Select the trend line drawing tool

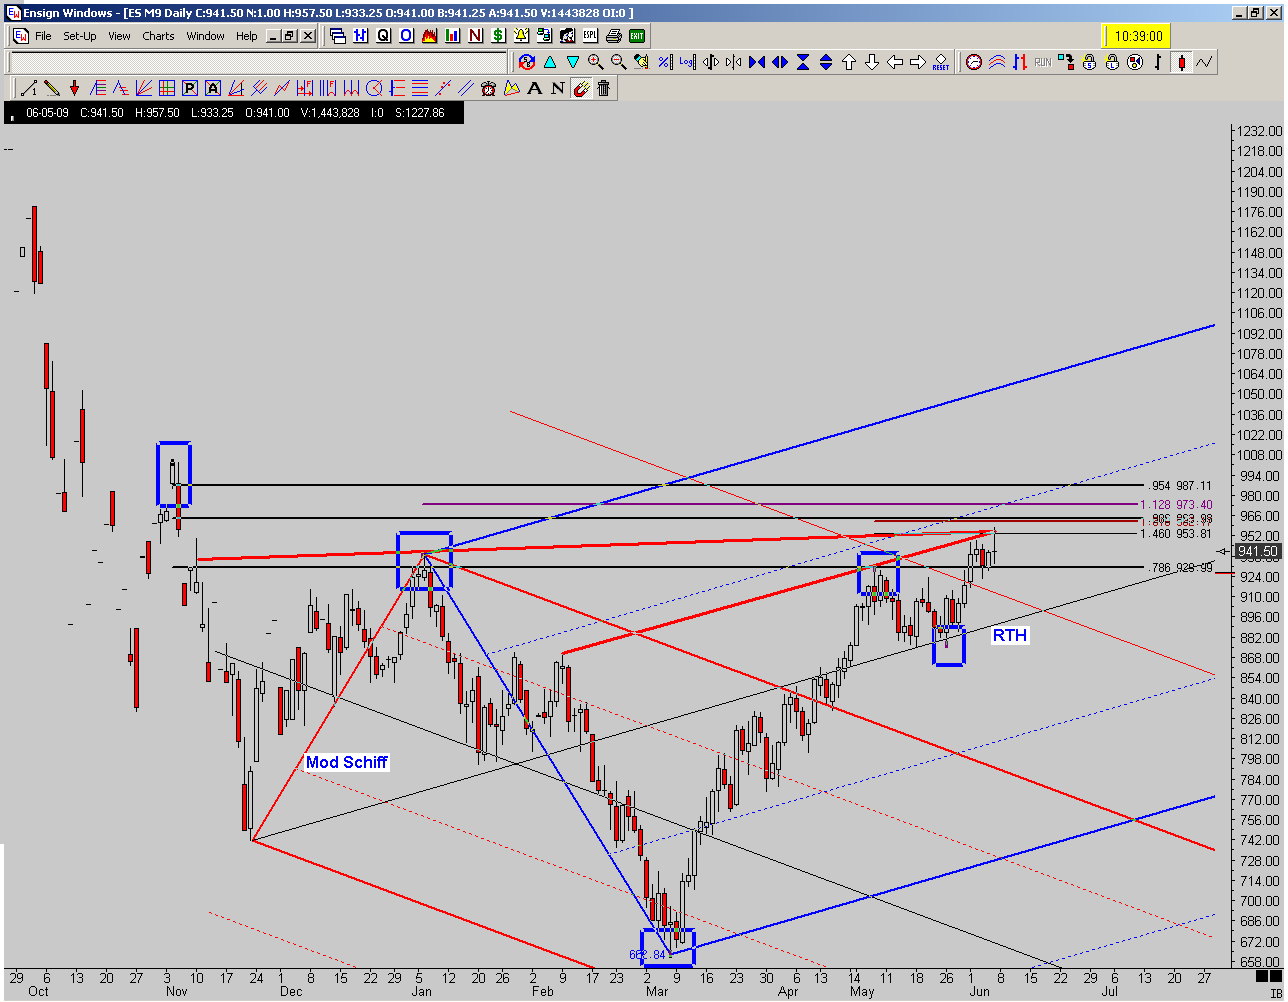pos(28,88)
